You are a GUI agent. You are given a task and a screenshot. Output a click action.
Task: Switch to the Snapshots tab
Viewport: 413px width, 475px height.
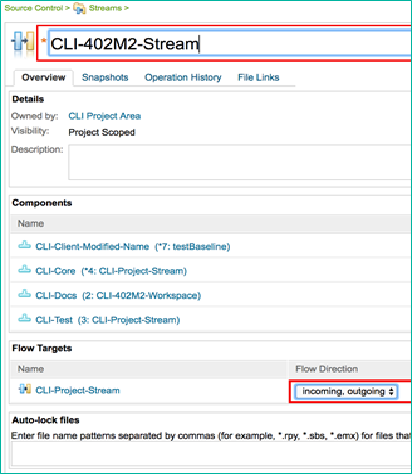point(105,77)
